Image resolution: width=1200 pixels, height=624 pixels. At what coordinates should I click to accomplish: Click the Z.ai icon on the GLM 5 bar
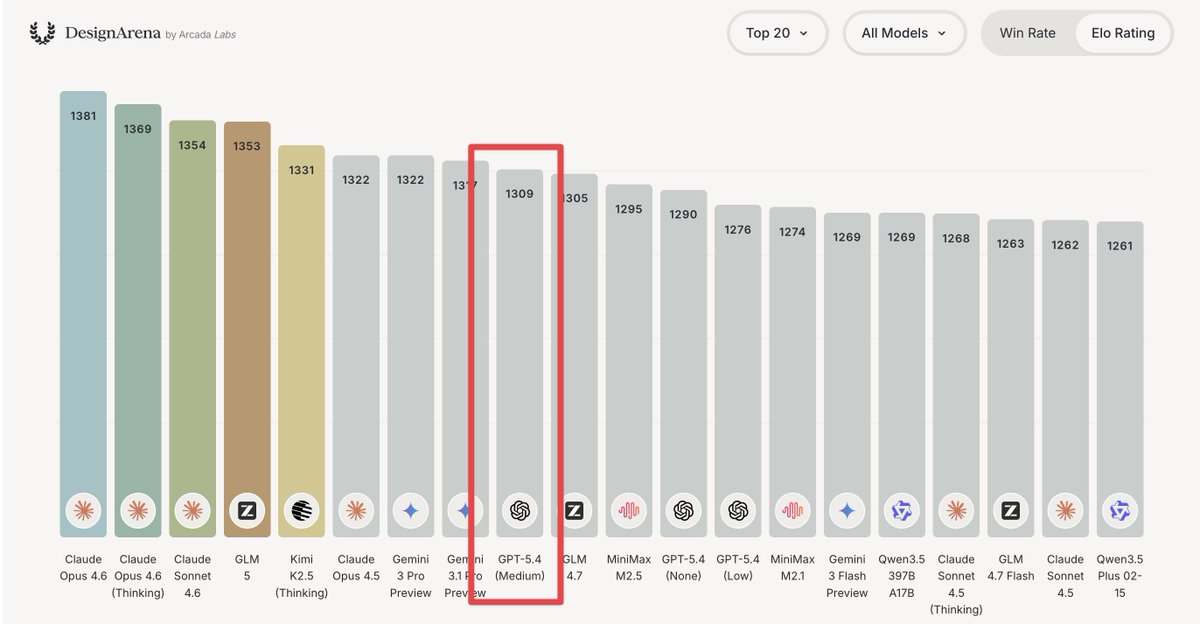point(246,511)
